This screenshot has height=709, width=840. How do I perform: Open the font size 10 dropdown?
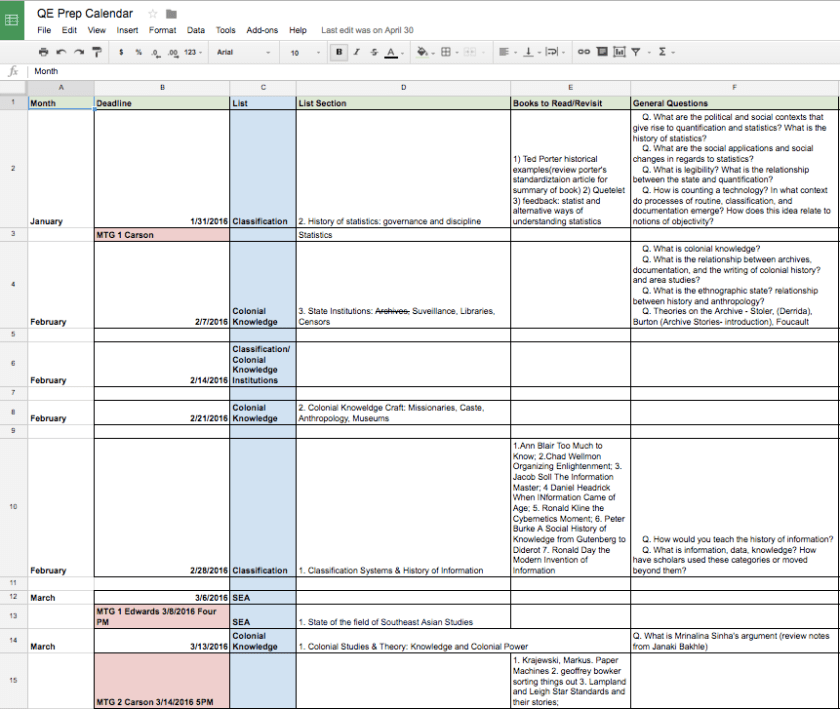[x=301, y=51]
